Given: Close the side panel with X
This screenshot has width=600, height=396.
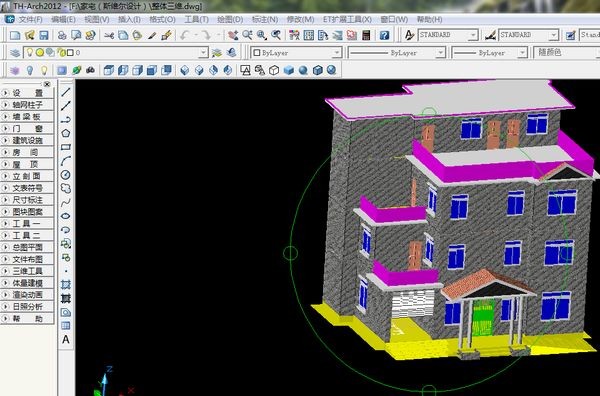Looking at the screenshot, I should 47,84.
